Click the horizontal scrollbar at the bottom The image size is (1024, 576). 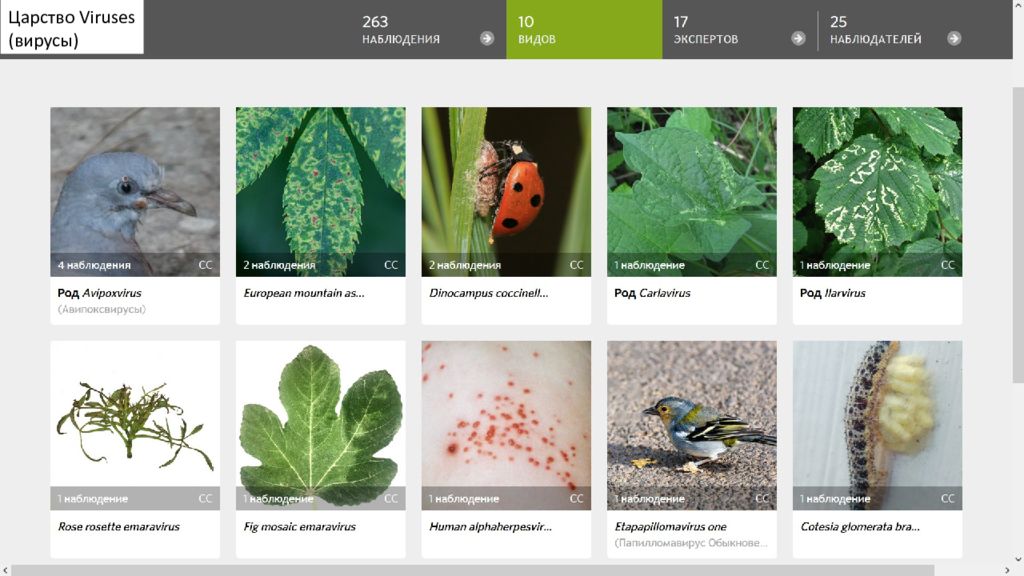(x=473, y=570)
